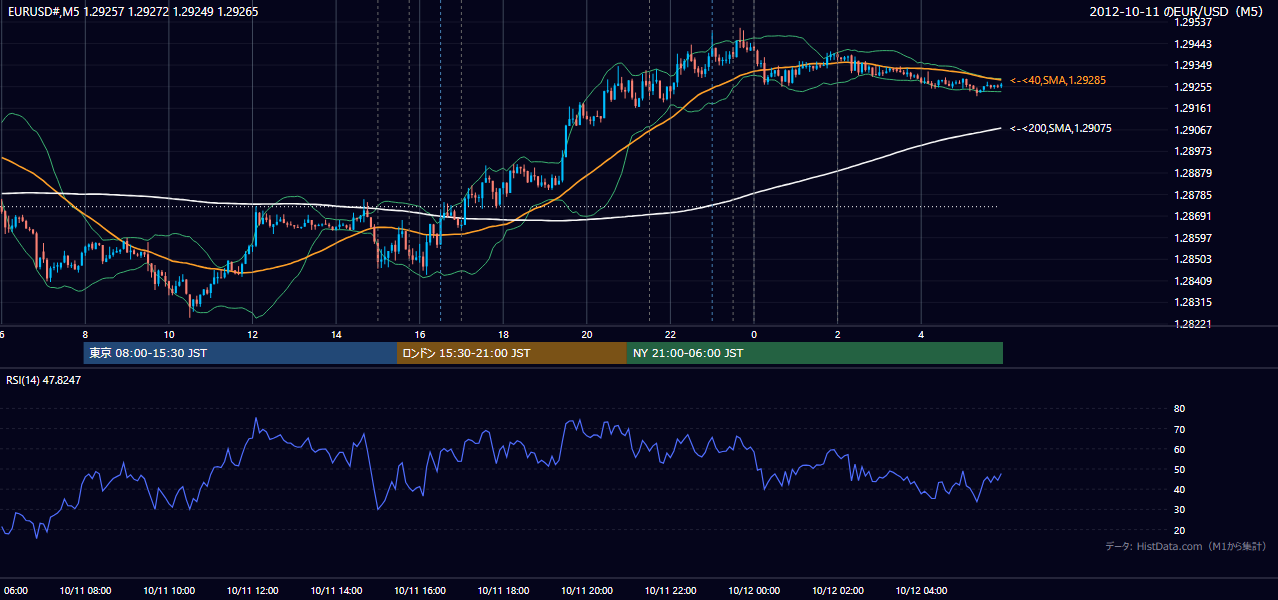Image resolution: width=1278 pixels, height=600 pixels.
Task: Click the 1.28221 price axis label
Action: point(1191,324)
